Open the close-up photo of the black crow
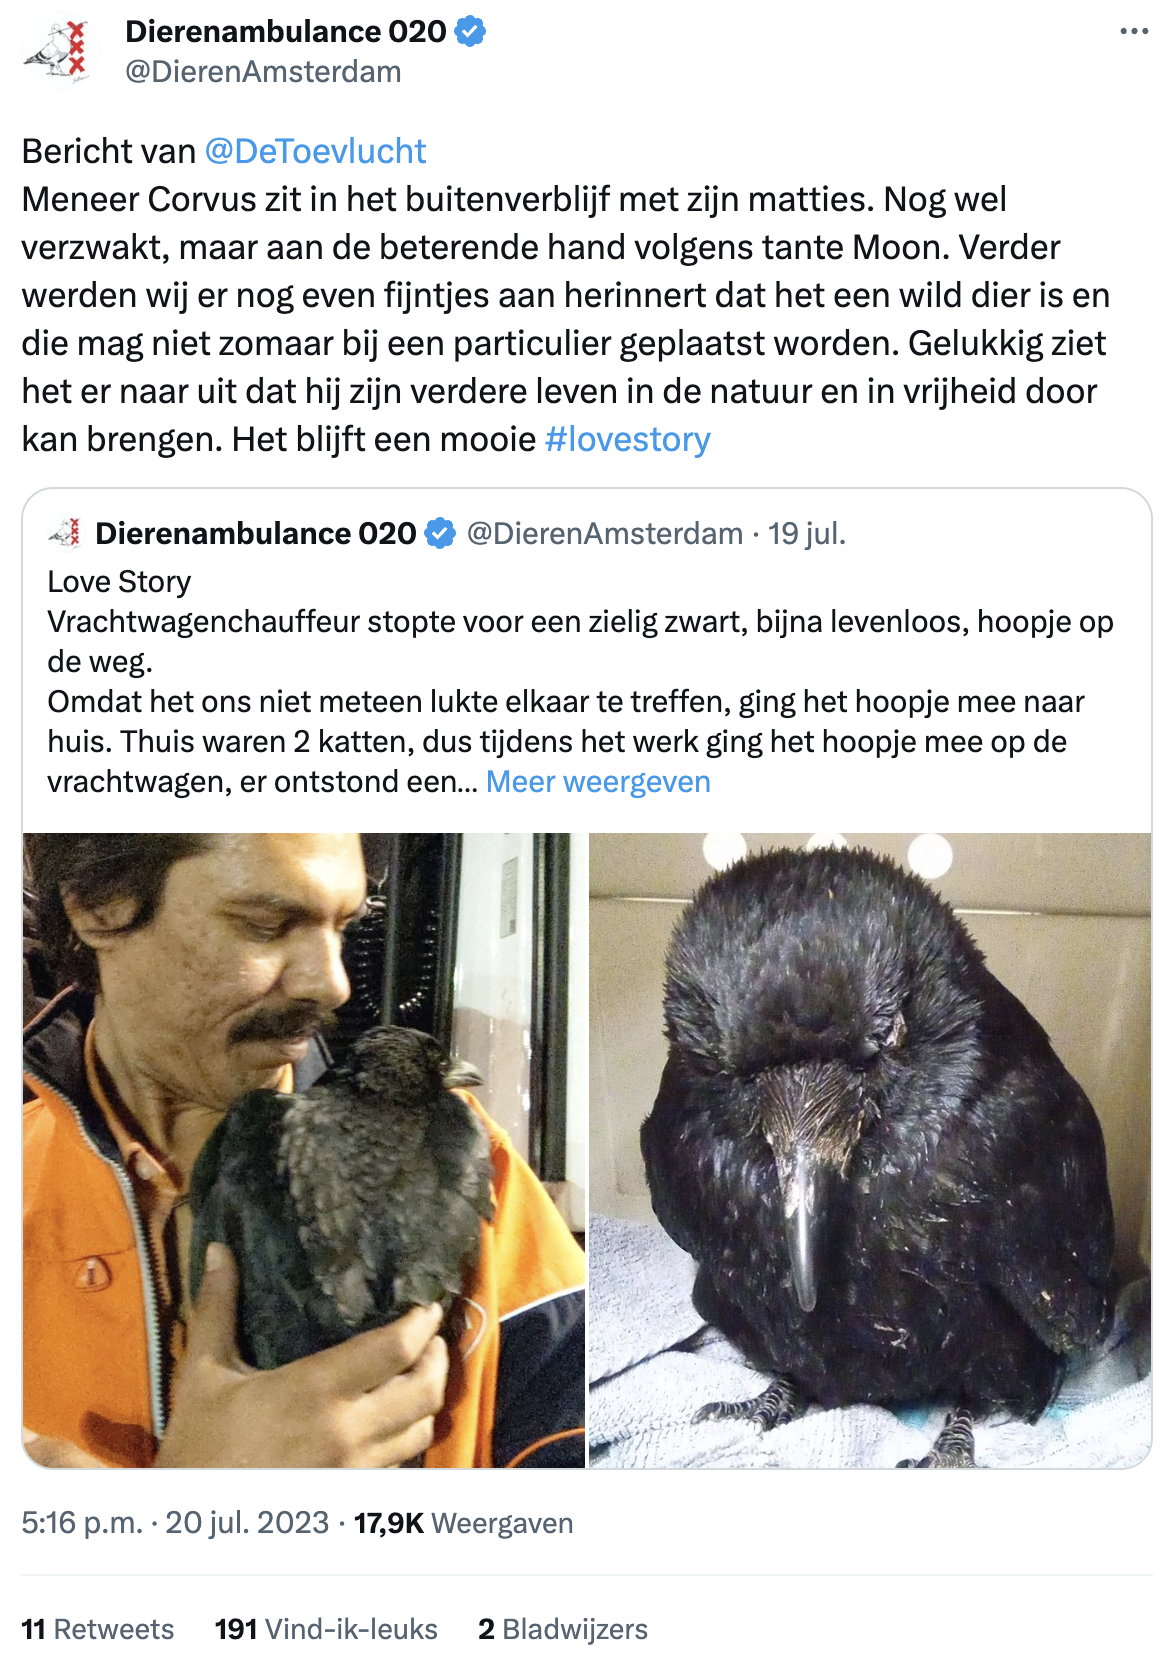The width and height of the screenshot is (1174, 1662). pyautogui.click(x=870, y=1150)
